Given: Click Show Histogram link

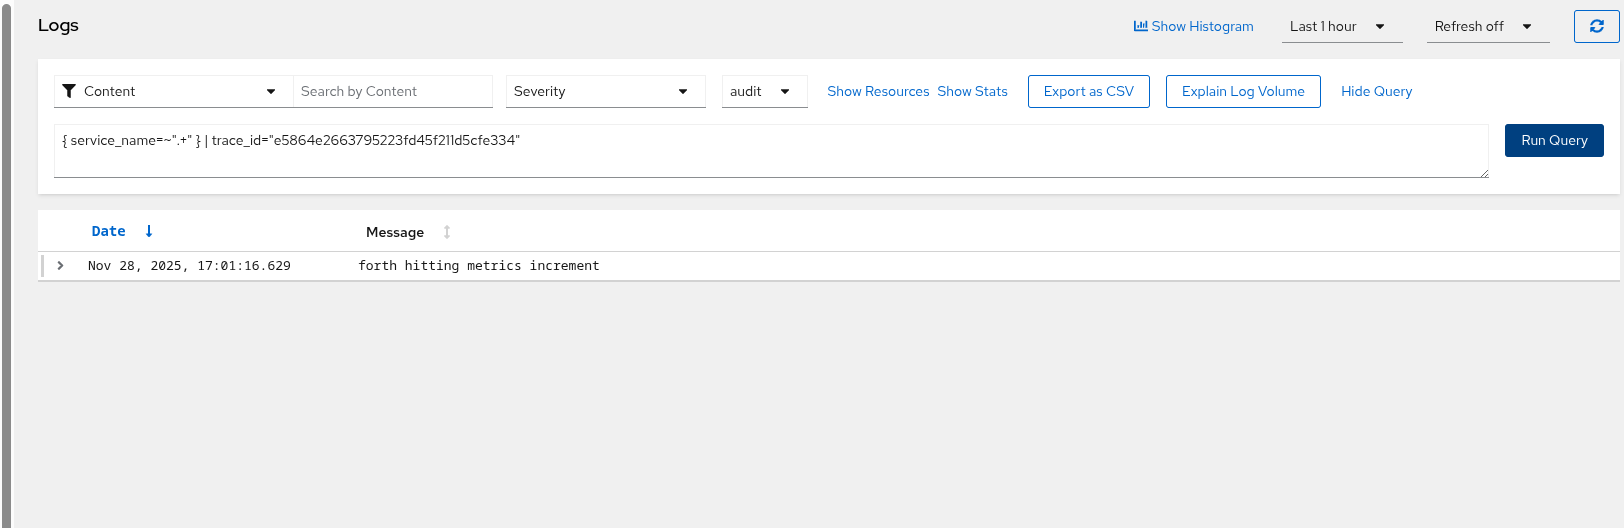Looking at the screenshot, I should click(1202, 27).
